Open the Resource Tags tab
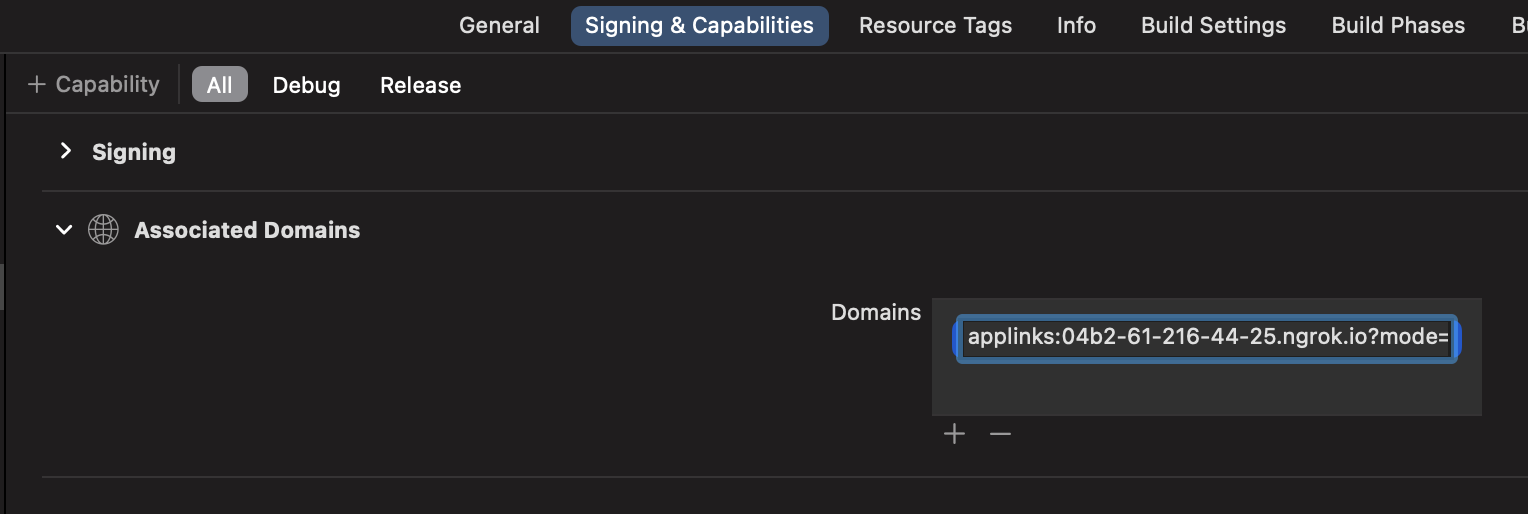 pos(935,26)
